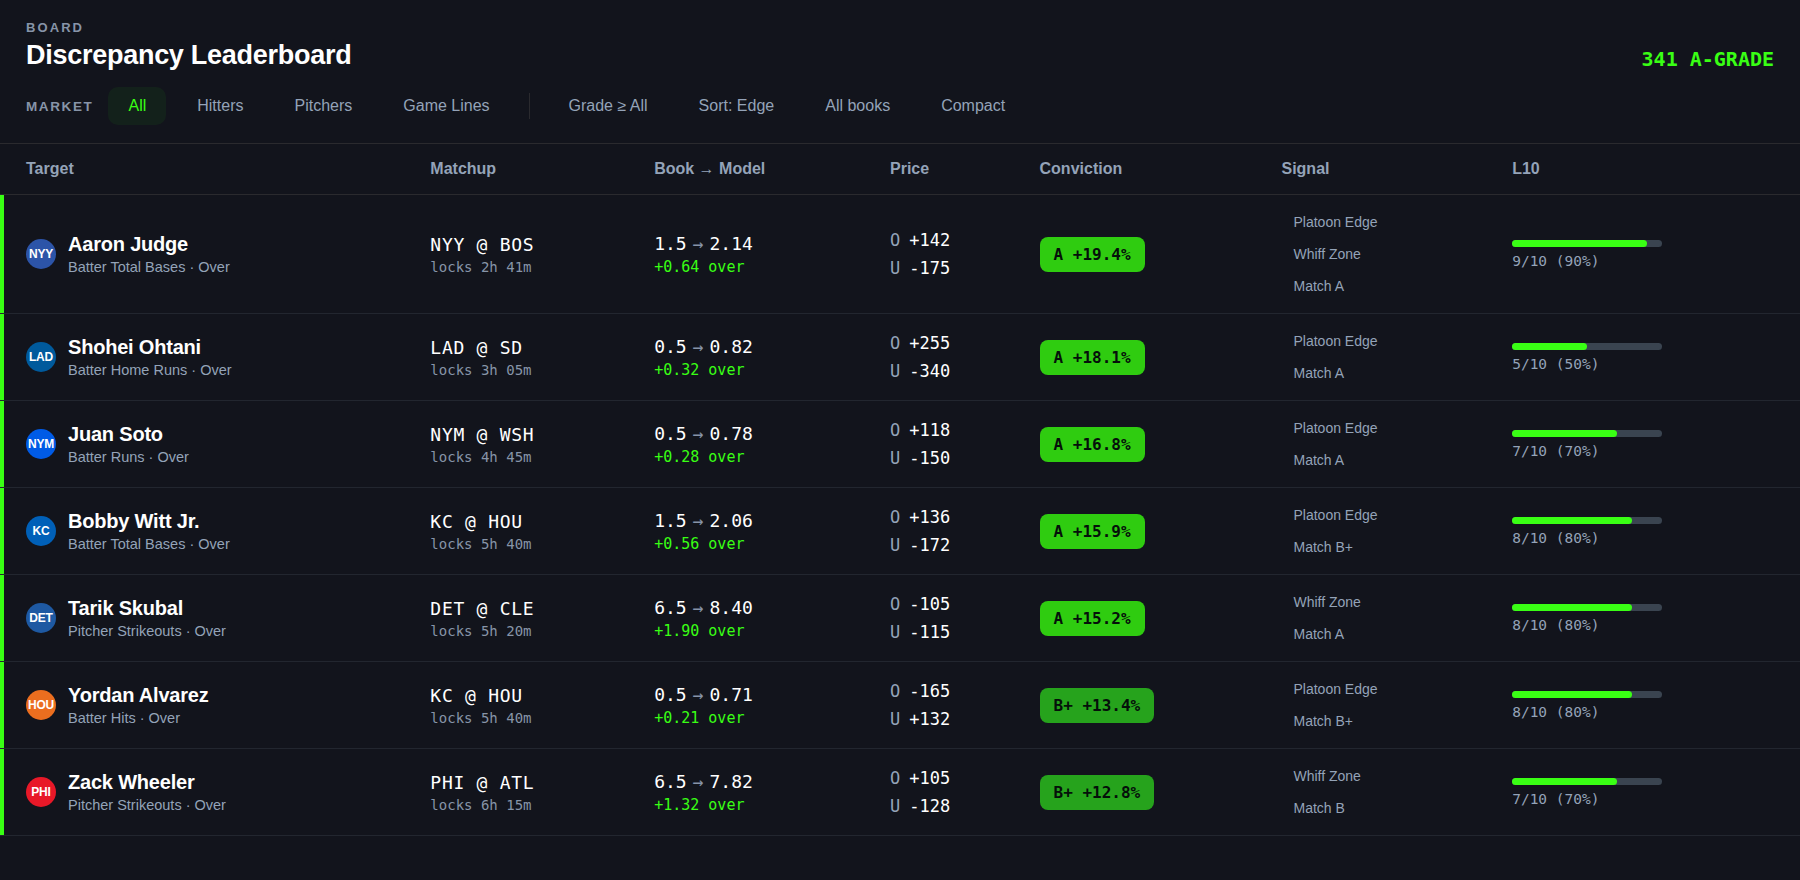Click the O +255 price for Ohtani
This screenshot has width=1800, height=880.
920,343
